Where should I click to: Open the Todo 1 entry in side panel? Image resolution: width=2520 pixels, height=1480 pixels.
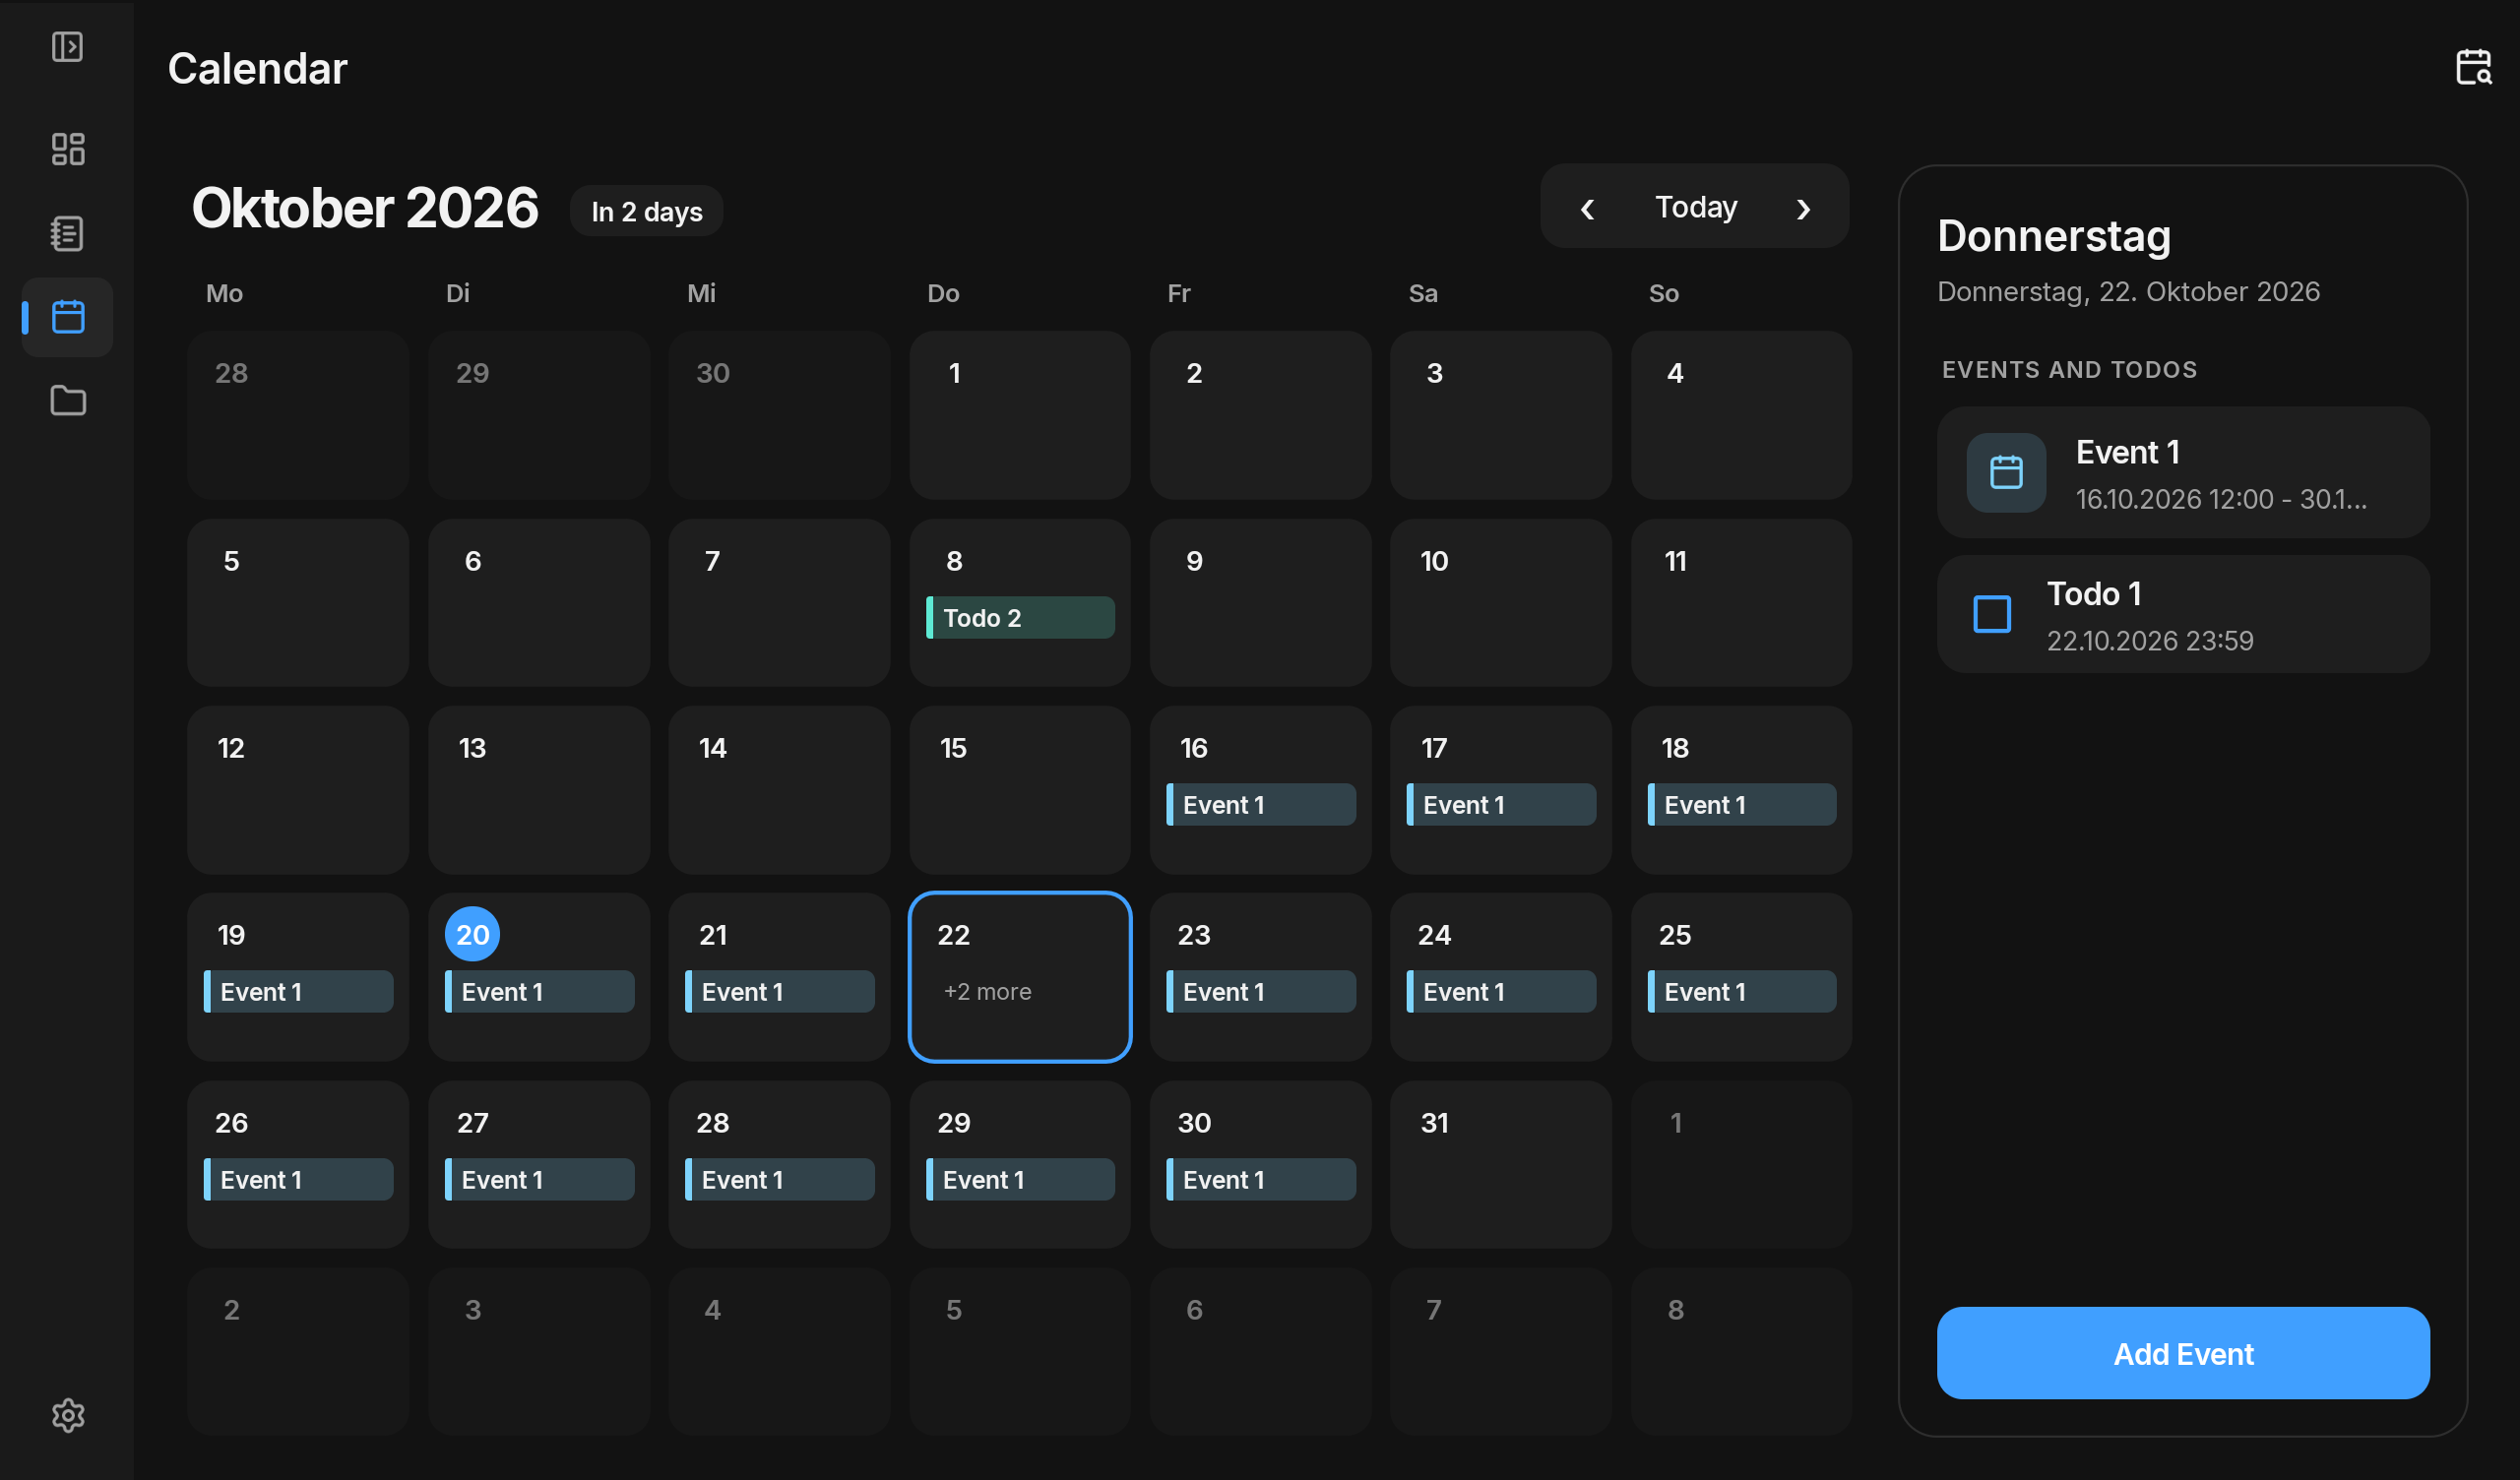2183,614
